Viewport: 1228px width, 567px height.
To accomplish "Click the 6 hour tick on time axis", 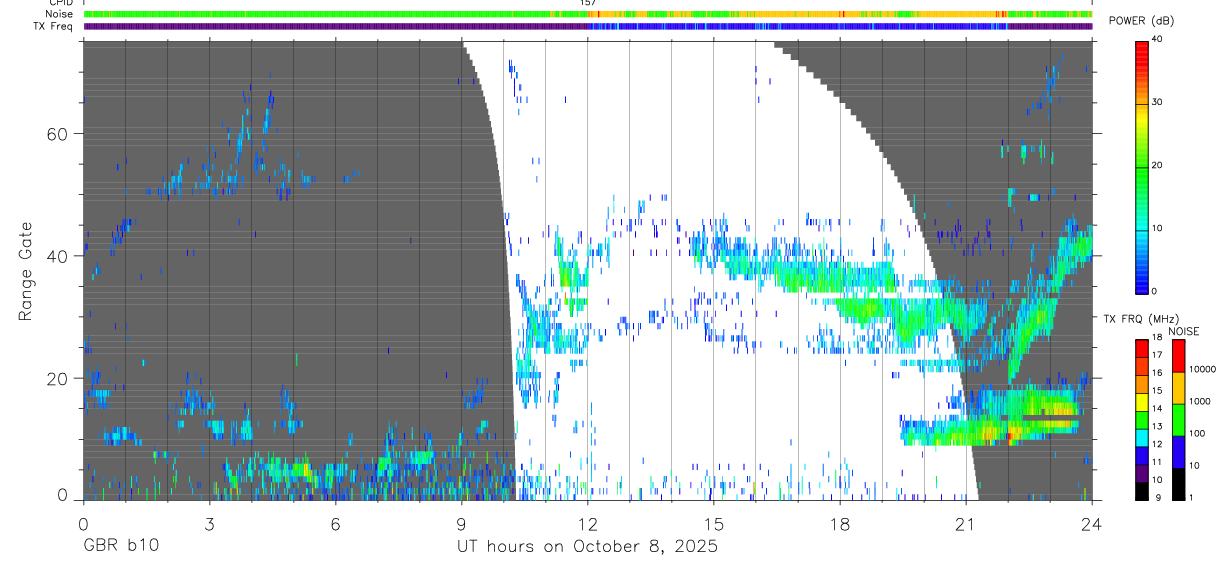I will point(335,522).
